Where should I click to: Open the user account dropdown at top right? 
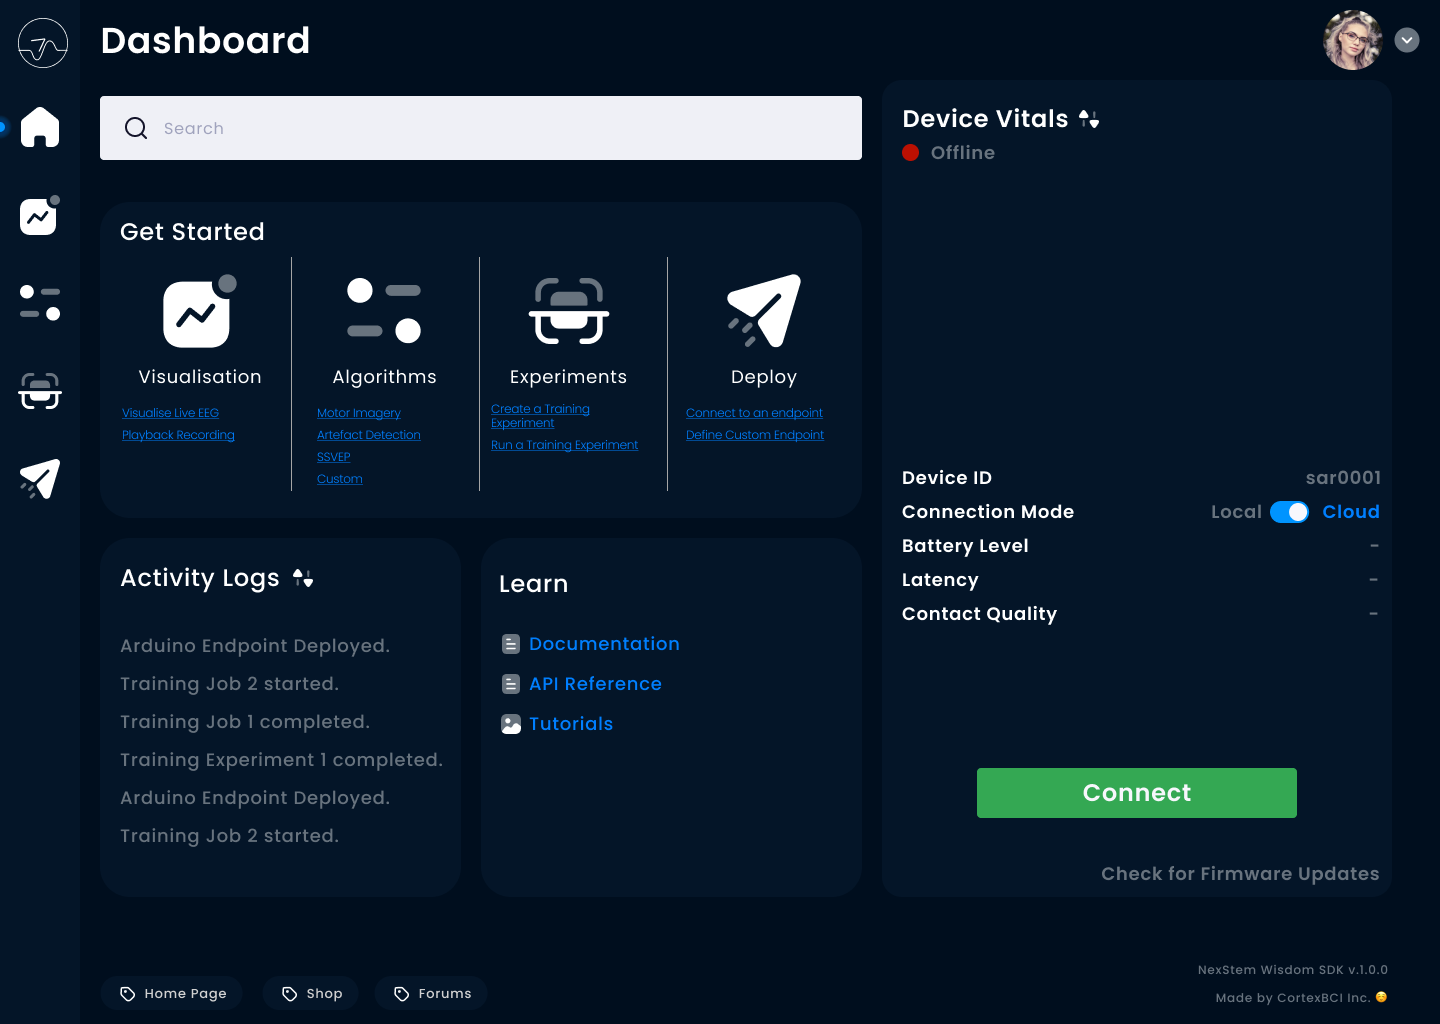pos(1406,40)
